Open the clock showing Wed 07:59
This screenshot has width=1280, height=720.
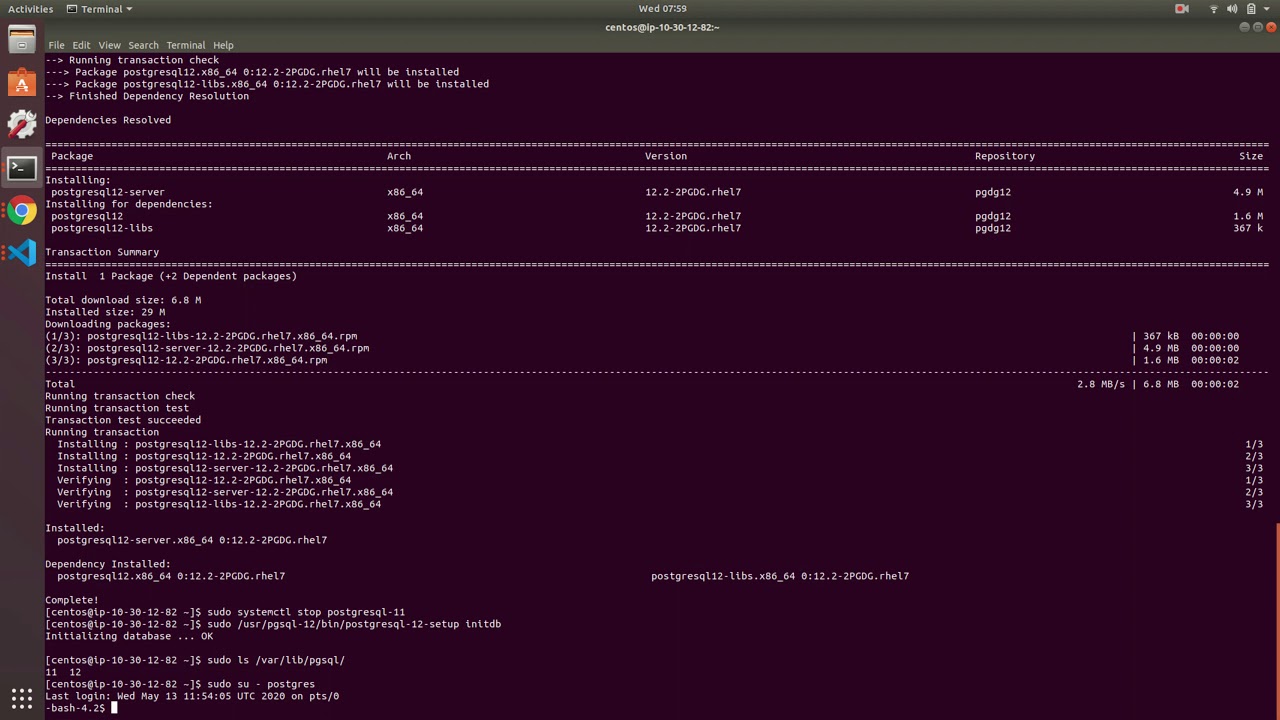[x=662, y=9]
